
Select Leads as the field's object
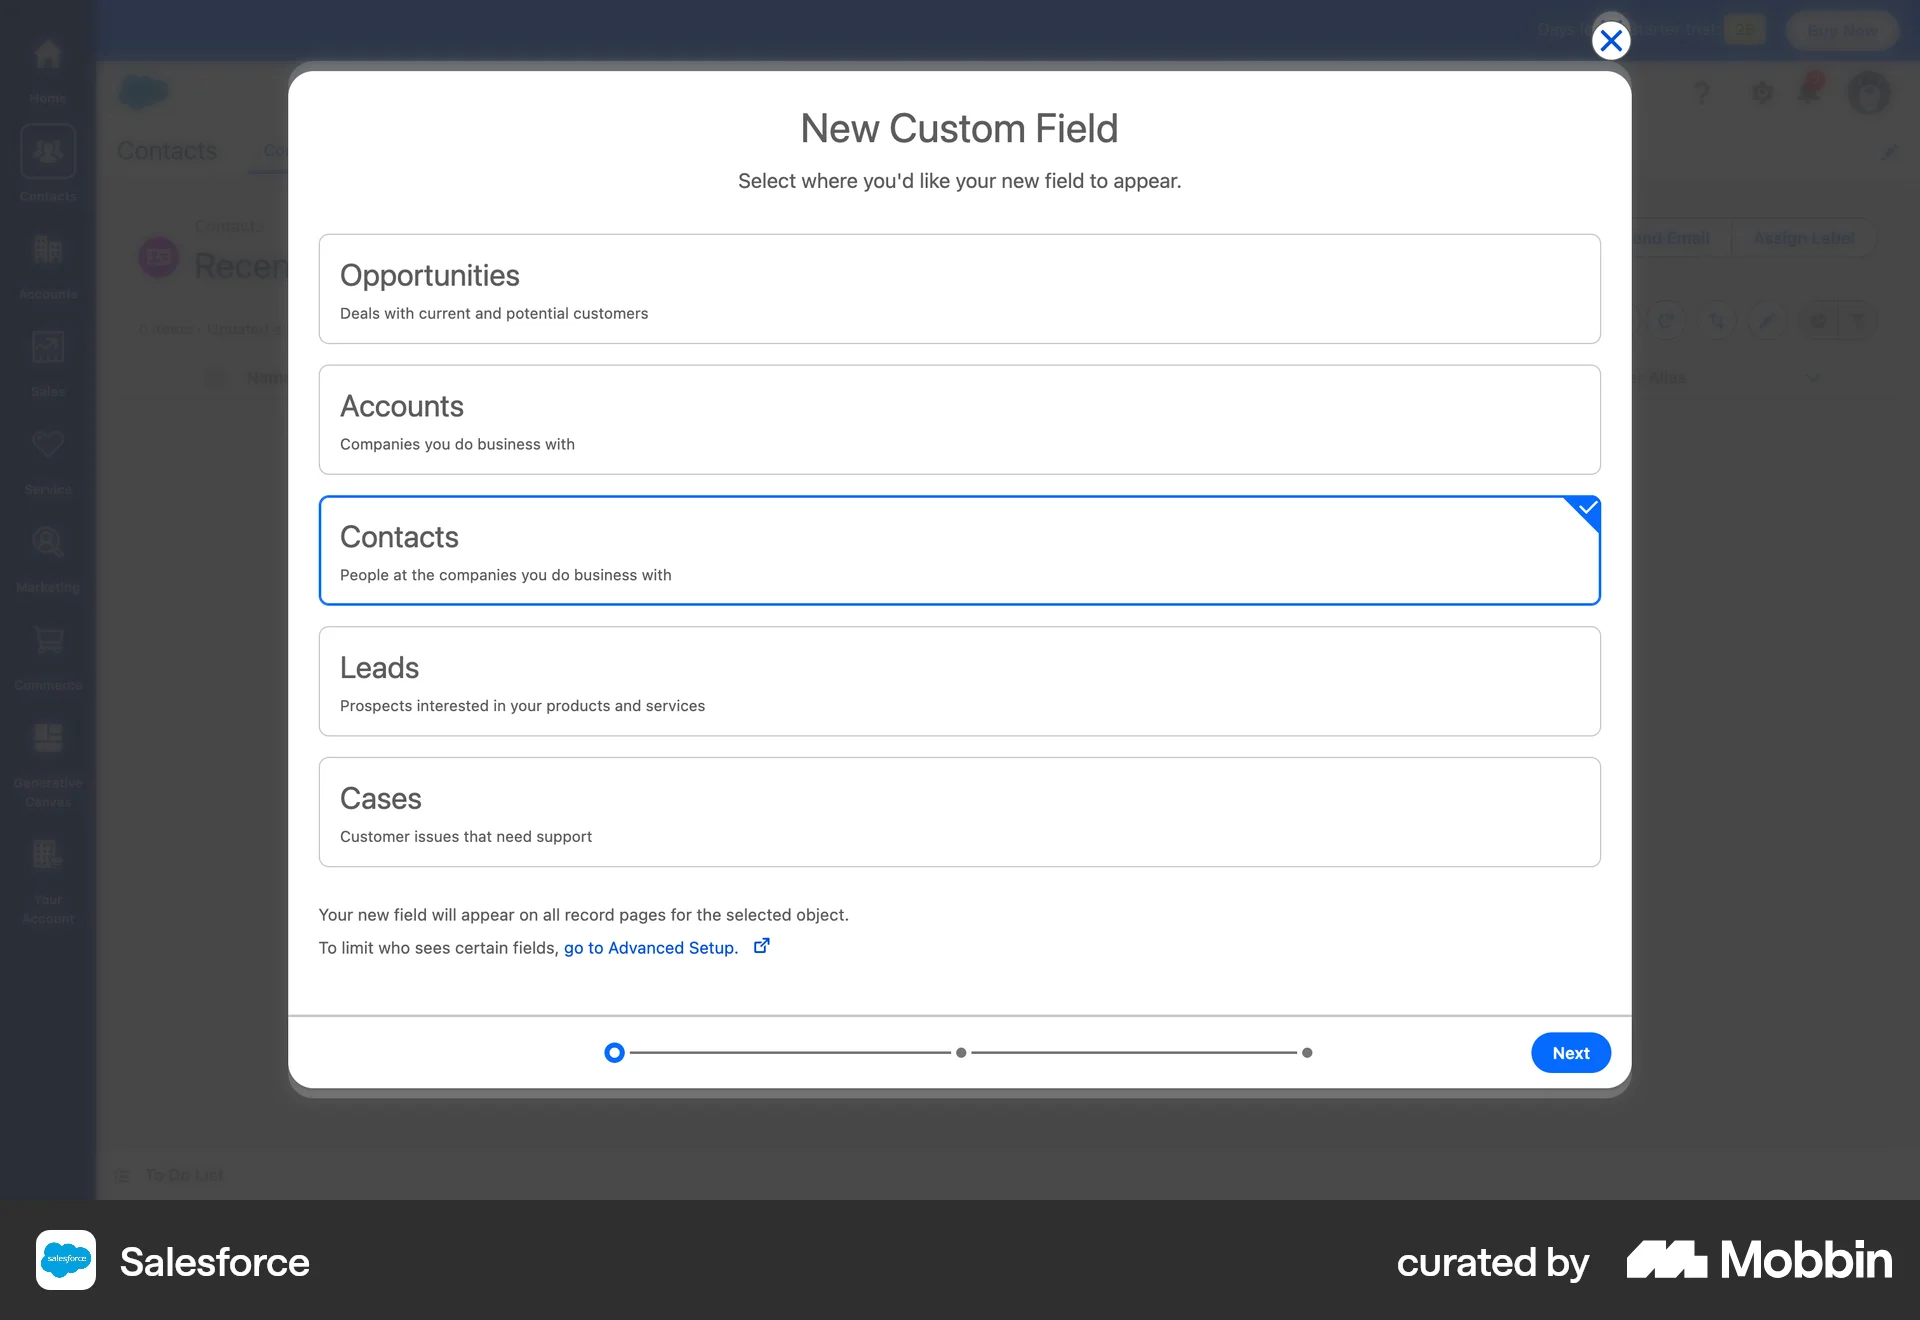click(960, 681)
